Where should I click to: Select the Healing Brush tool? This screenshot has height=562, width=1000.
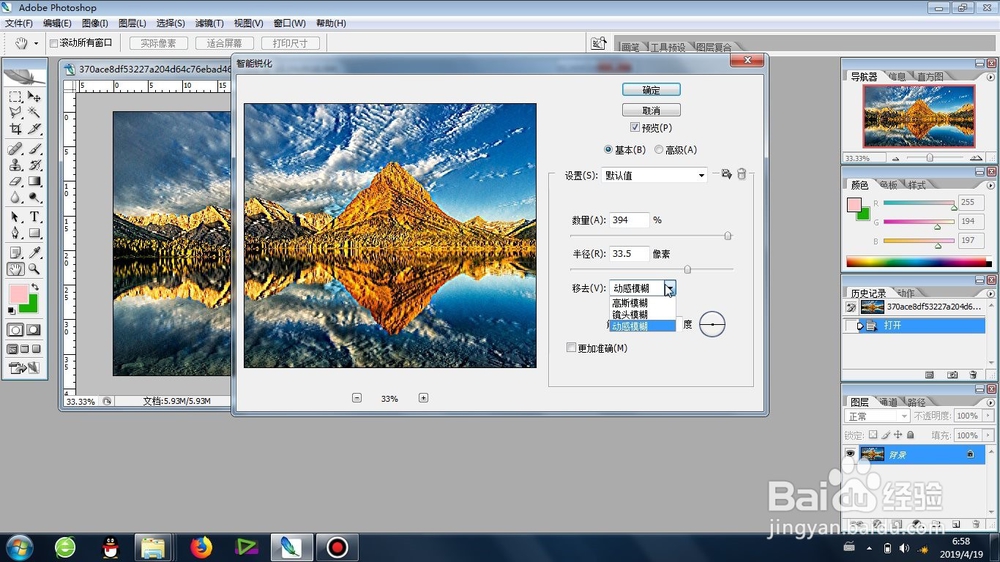coord(15,149)
